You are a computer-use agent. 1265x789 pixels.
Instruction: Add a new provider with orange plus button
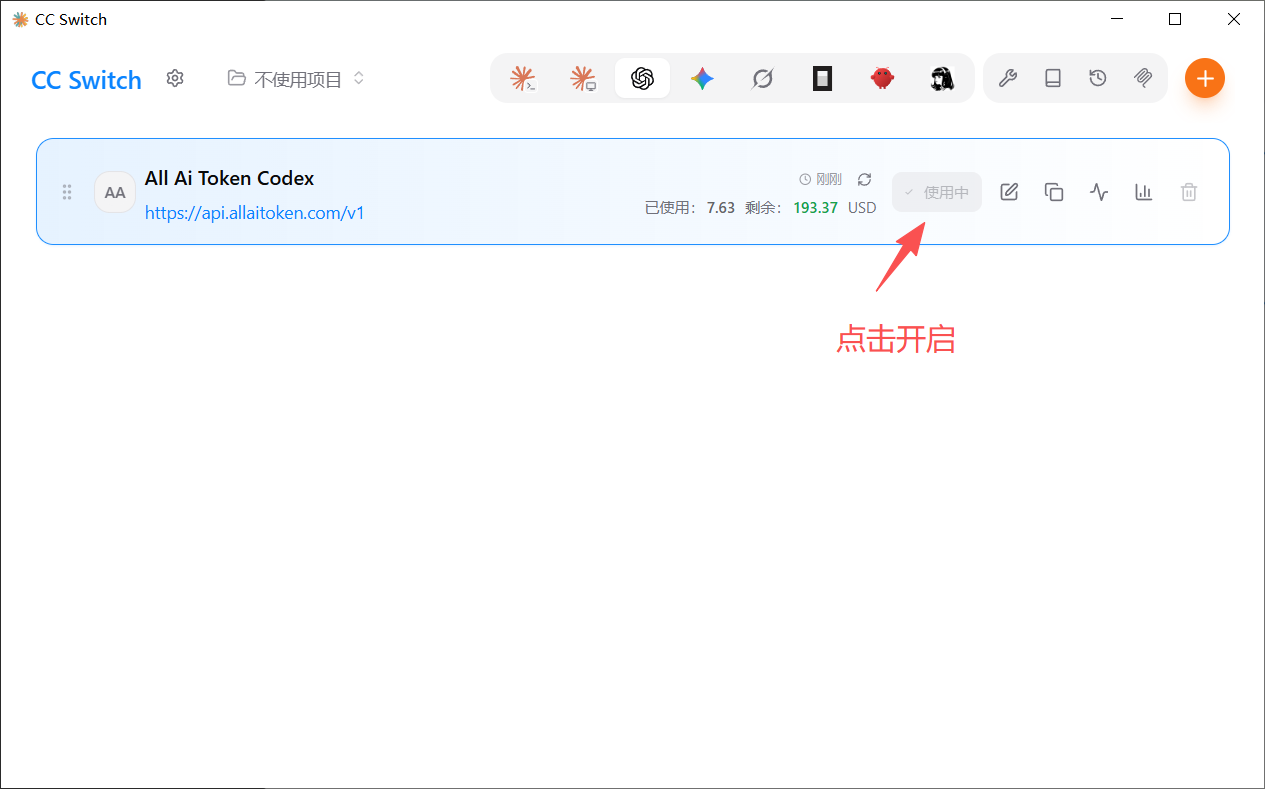[x=1205, y=78]
